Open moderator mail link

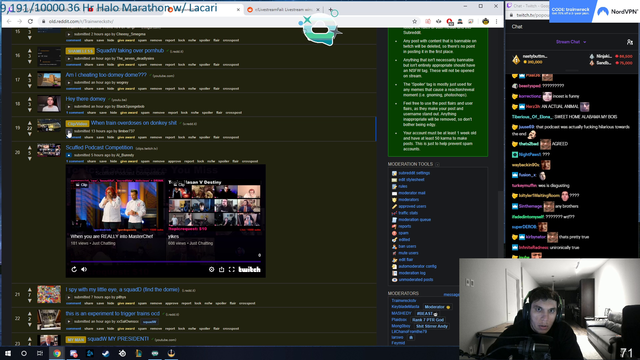[412, 193]
